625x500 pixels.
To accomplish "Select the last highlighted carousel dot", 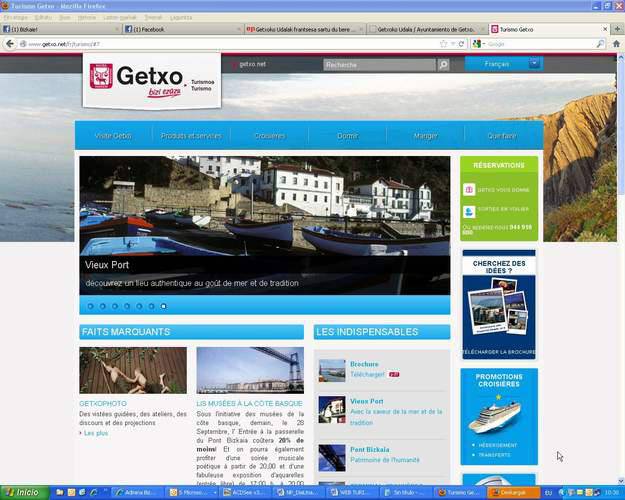I will coord(163,306).
